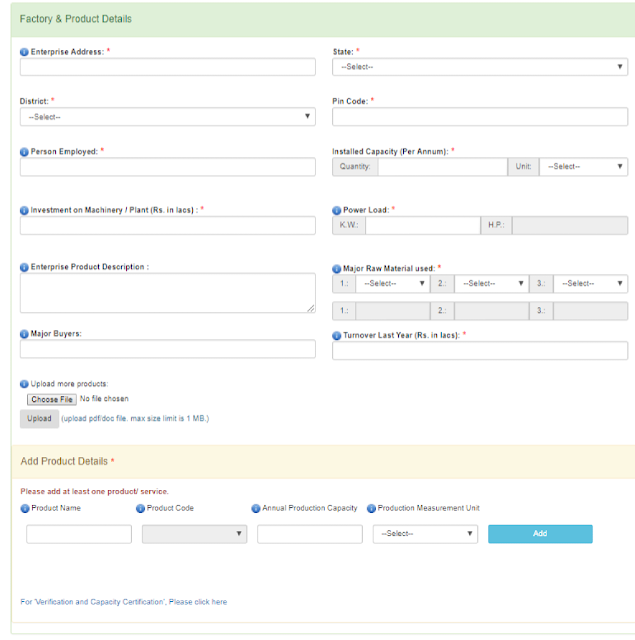This screenshot has height=640, width=635.
Task: Click info icon next to Person Employed
Action: [x=24, y=152]
